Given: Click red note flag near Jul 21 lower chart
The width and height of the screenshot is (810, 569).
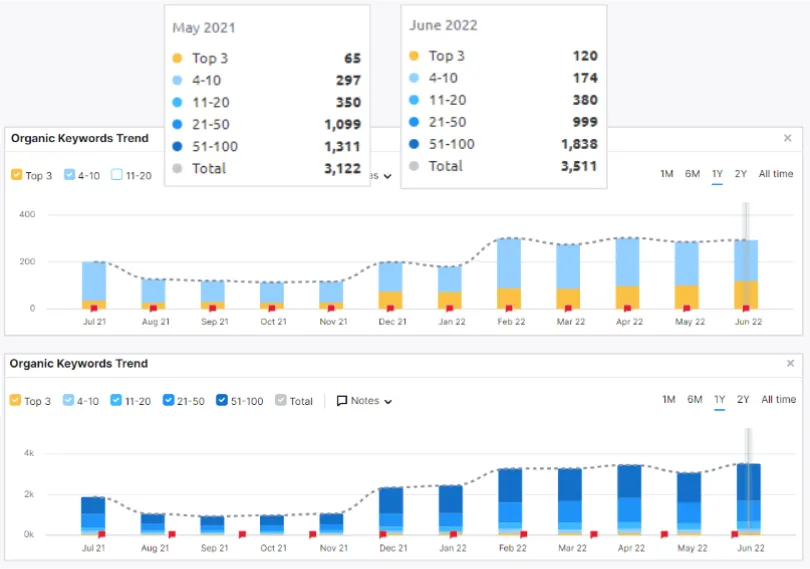Looking at the screenshot, I should [102, 534].
